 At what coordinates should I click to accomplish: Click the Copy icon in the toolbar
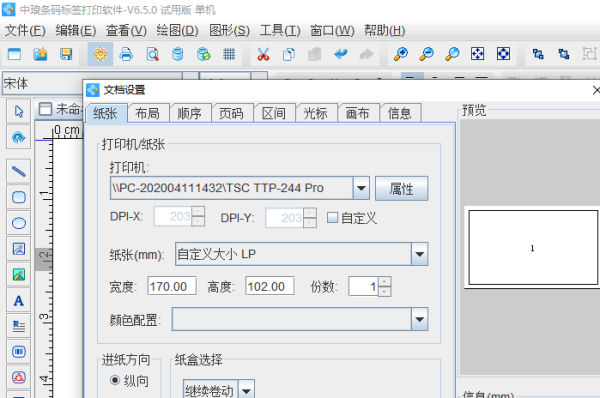tap(289, 54)
